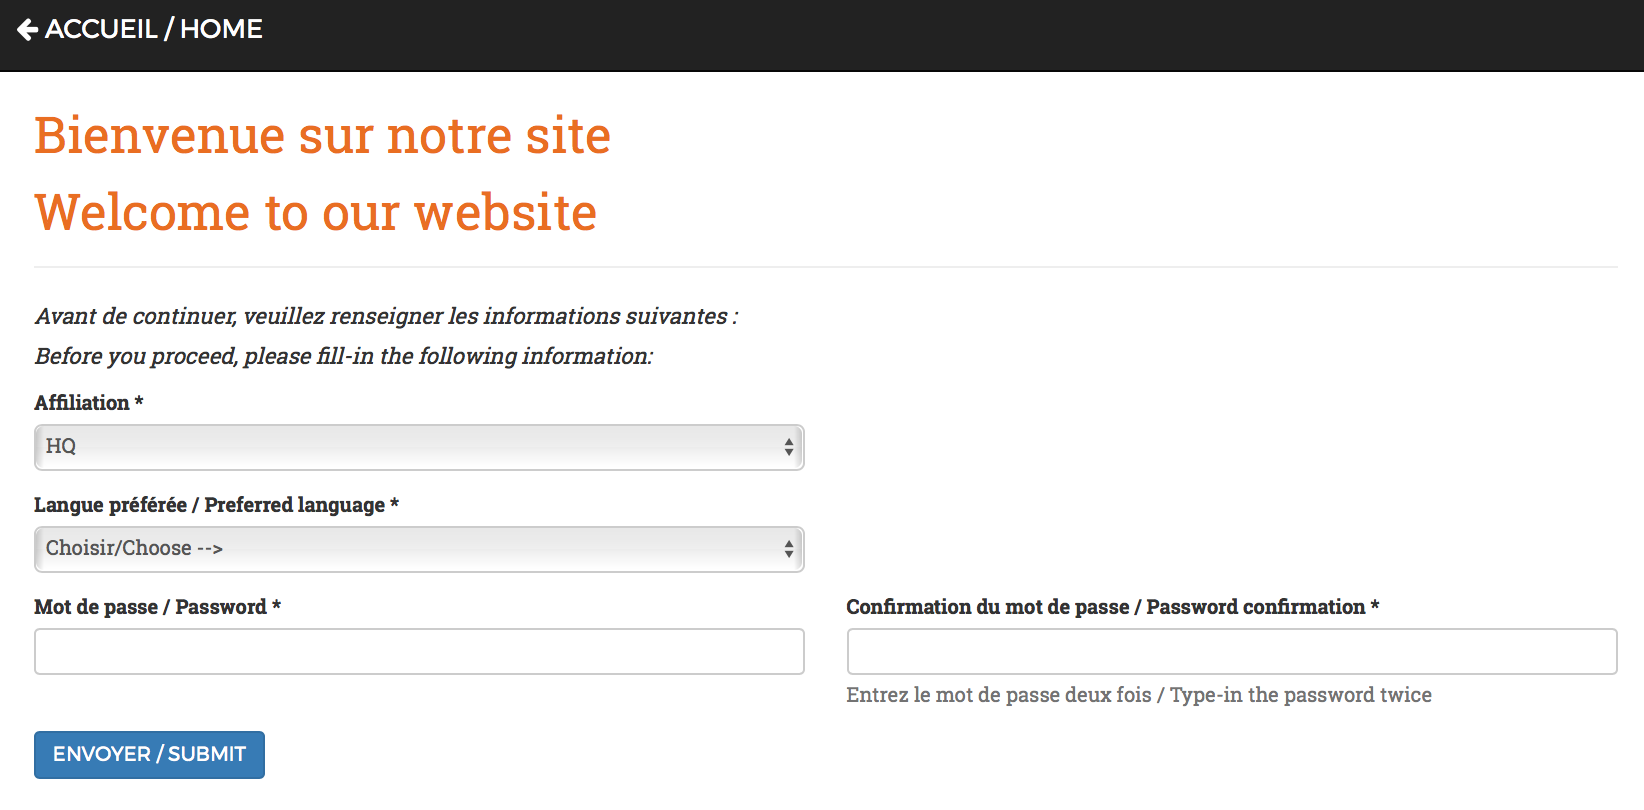Click the up/down stepper on Affiliation selector

pos(788,447)
